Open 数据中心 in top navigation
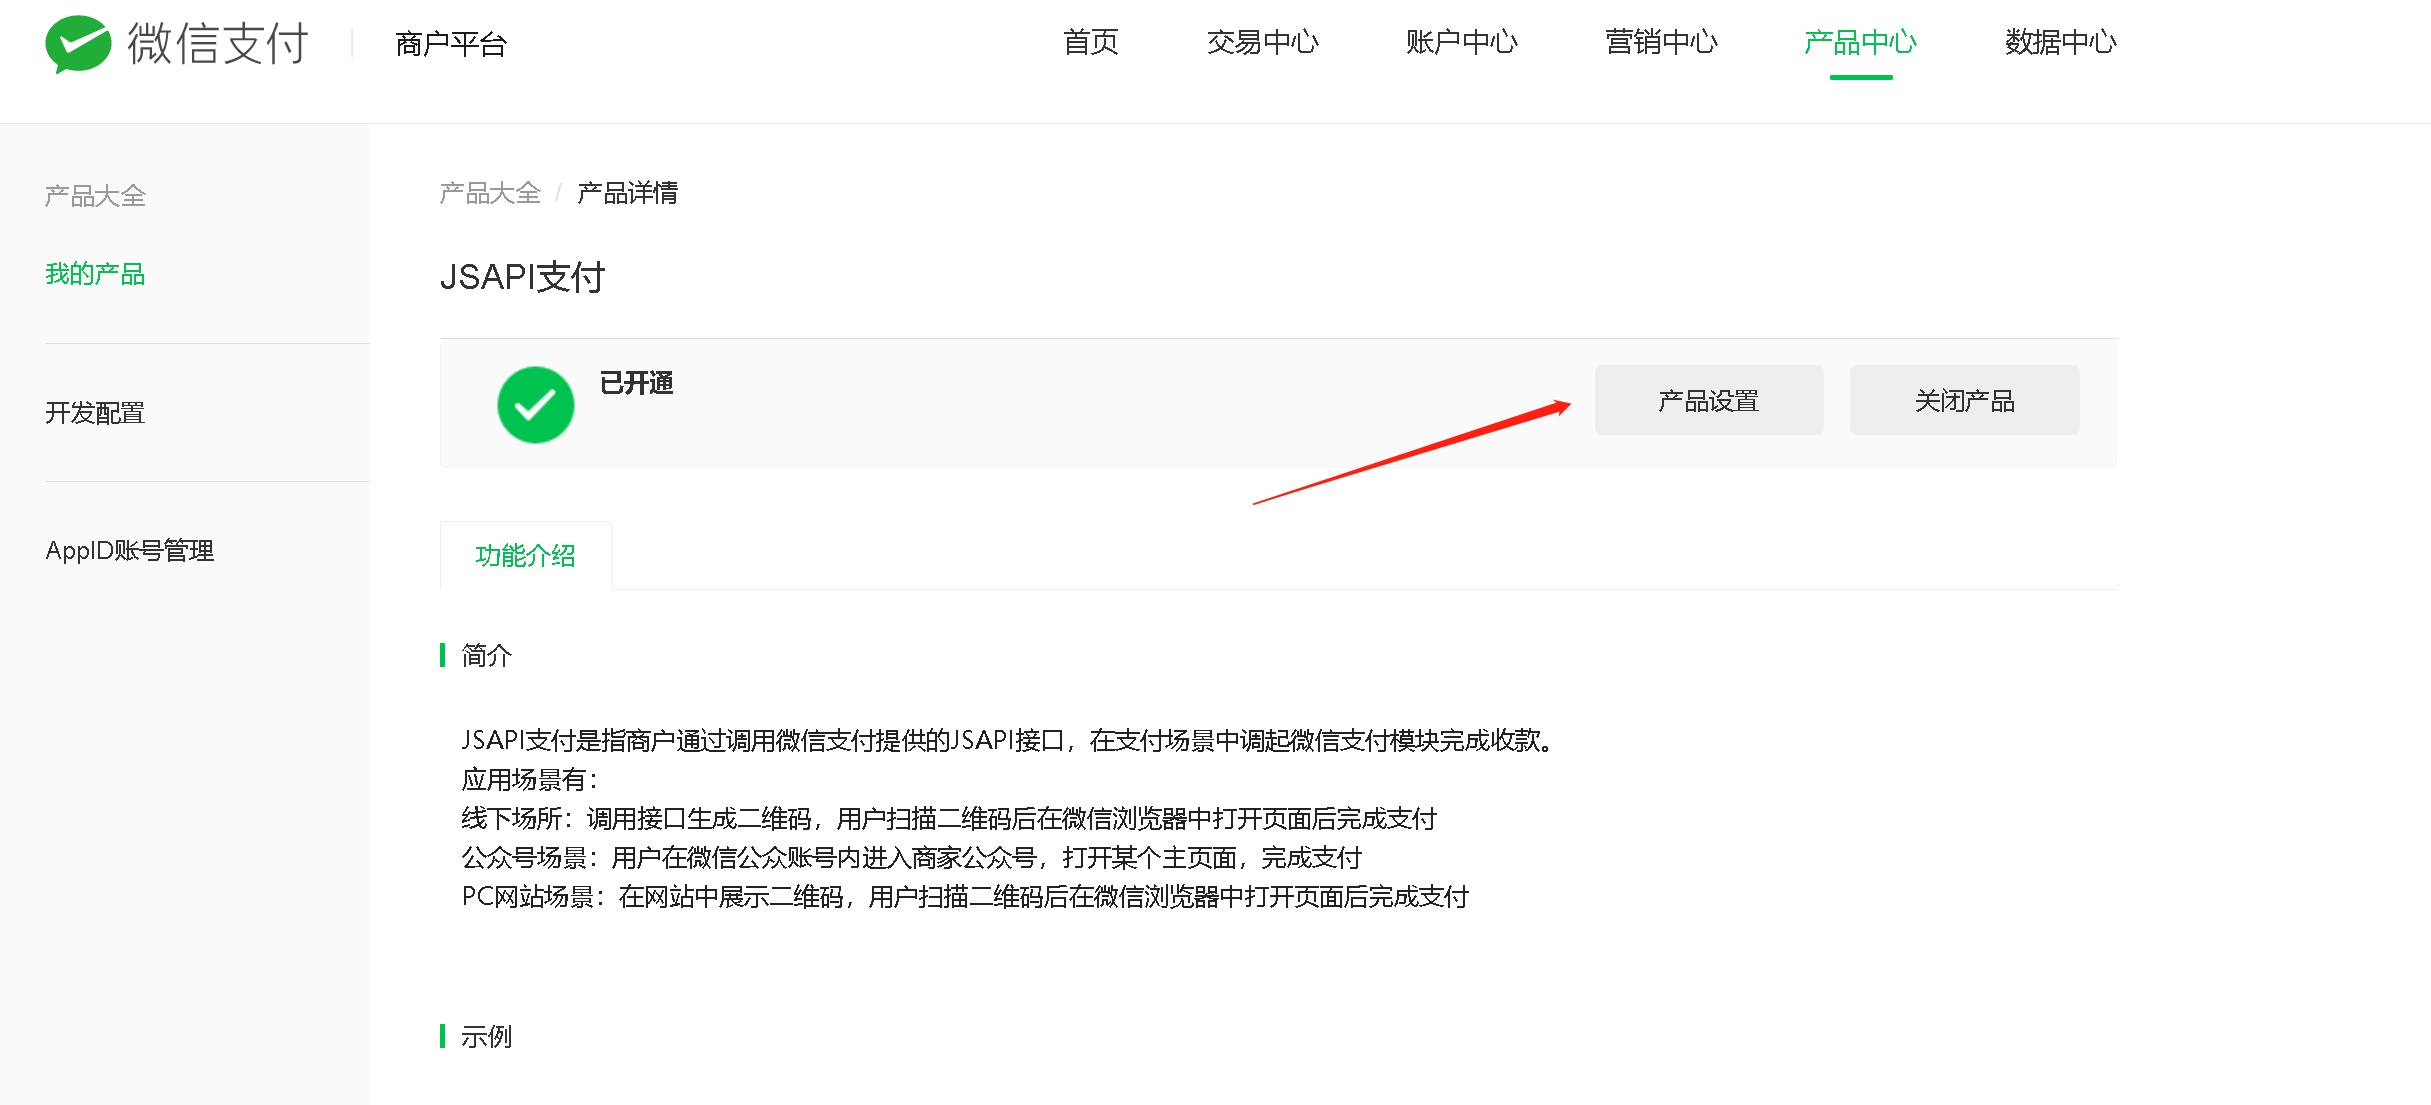This screenshot has height=1105, width=2431. pyautogui.click(x=2061, y=42)
